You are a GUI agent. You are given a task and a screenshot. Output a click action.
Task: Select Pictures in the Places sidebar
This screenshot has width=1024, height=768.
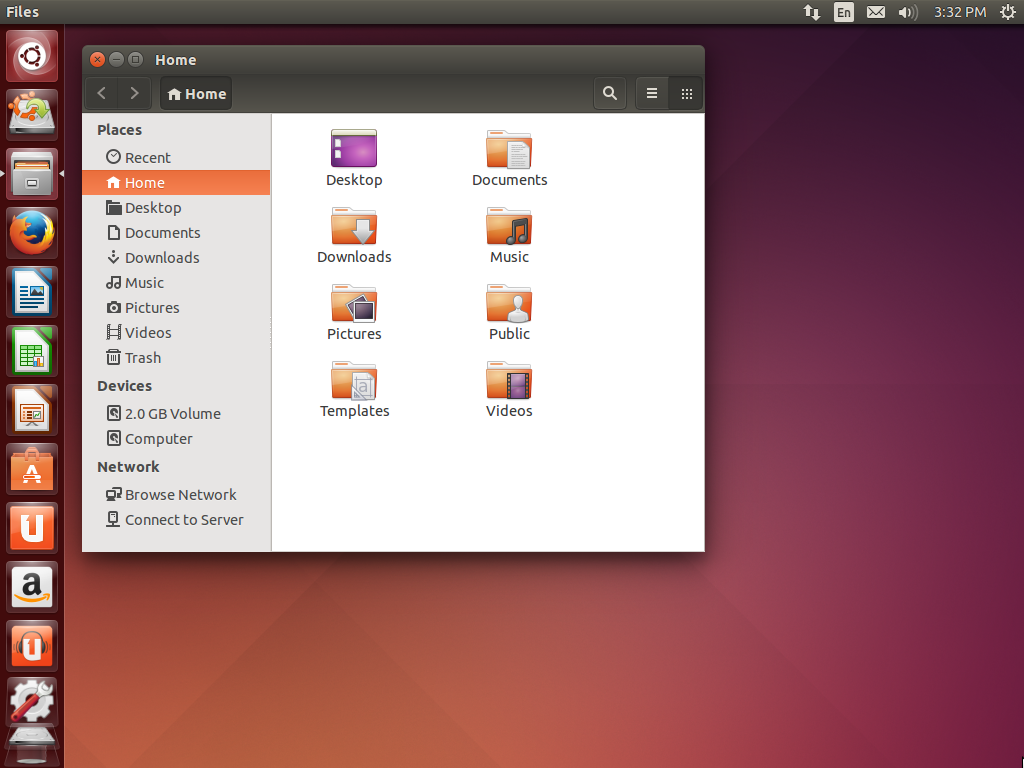[176, 308]
